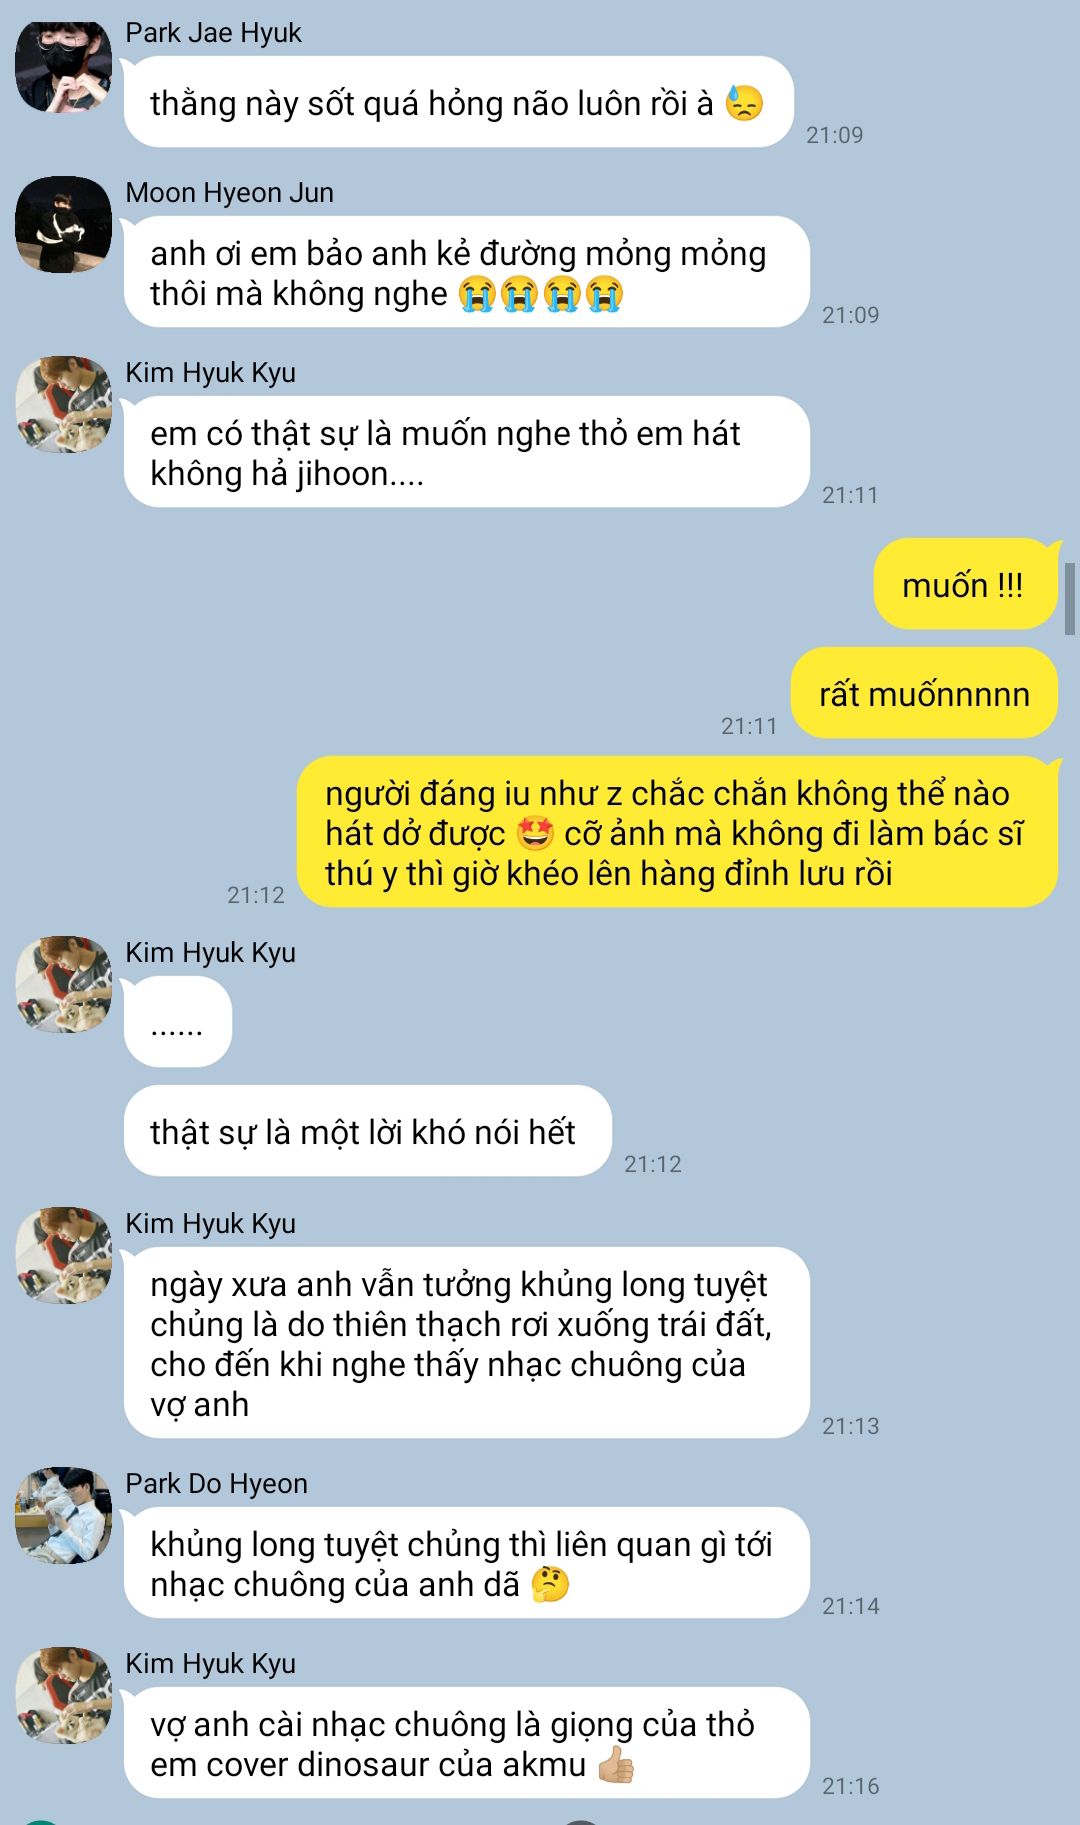Click the scrollbar handle on right edge
This screenshot has width=1080, height=1825.
pos(1070,598)
